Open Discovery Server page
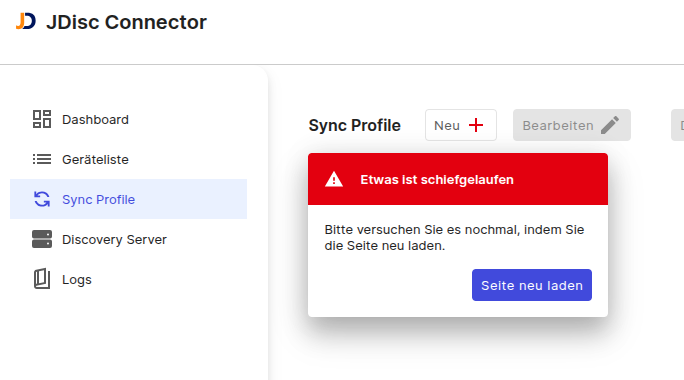684x380 pixels. (128, 239)
